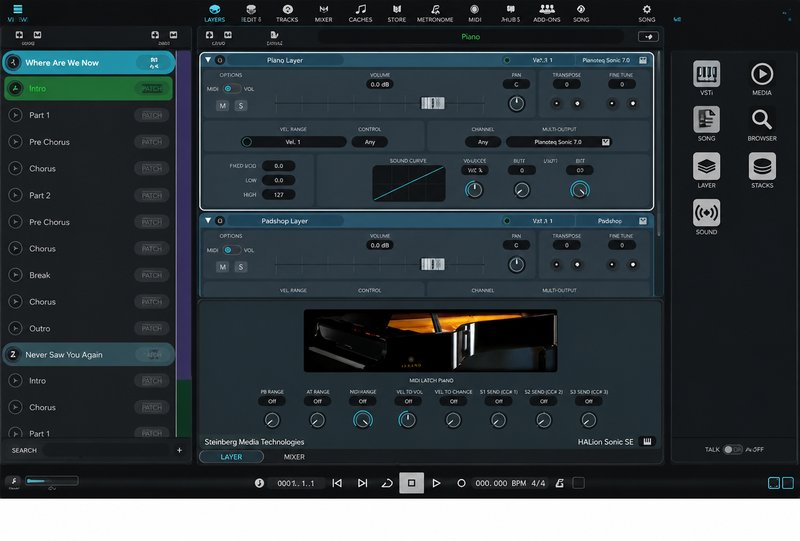The width and height of the screenshot is (800, 541).
Task: Start playback with the play button
Action: [x=436, y=483]
